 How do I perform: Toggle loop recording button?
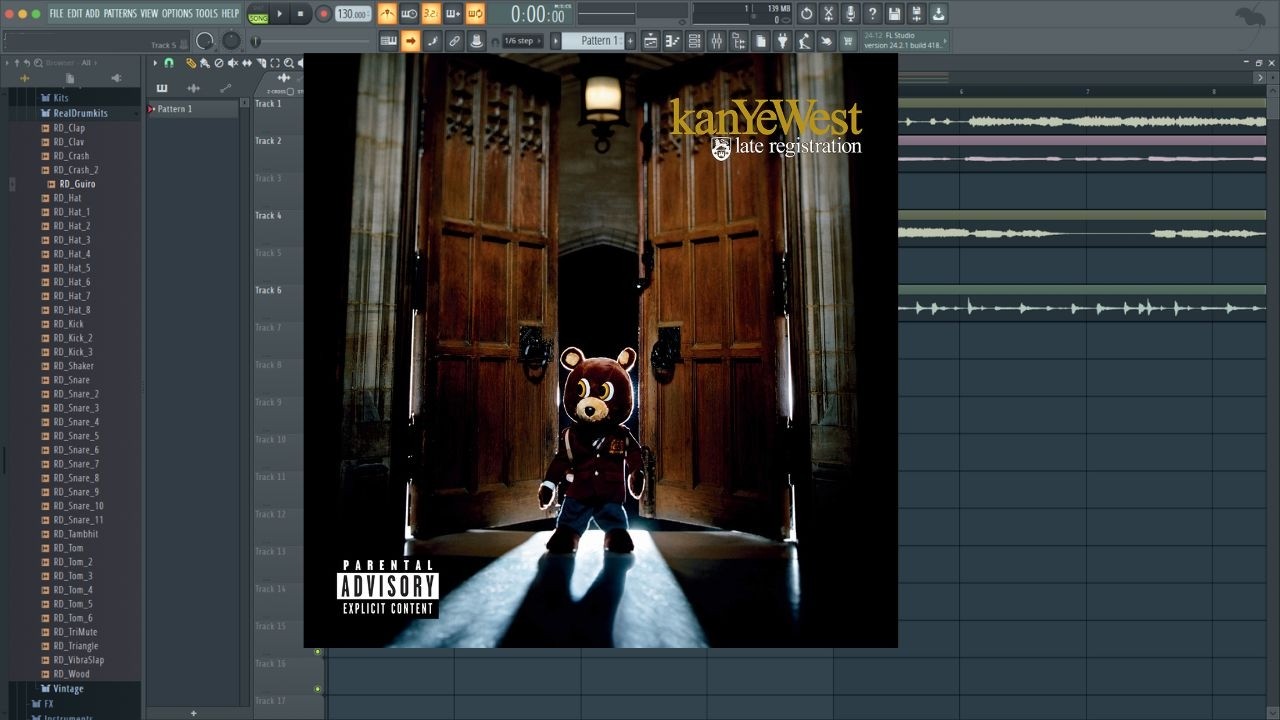(x=475, y=14)
